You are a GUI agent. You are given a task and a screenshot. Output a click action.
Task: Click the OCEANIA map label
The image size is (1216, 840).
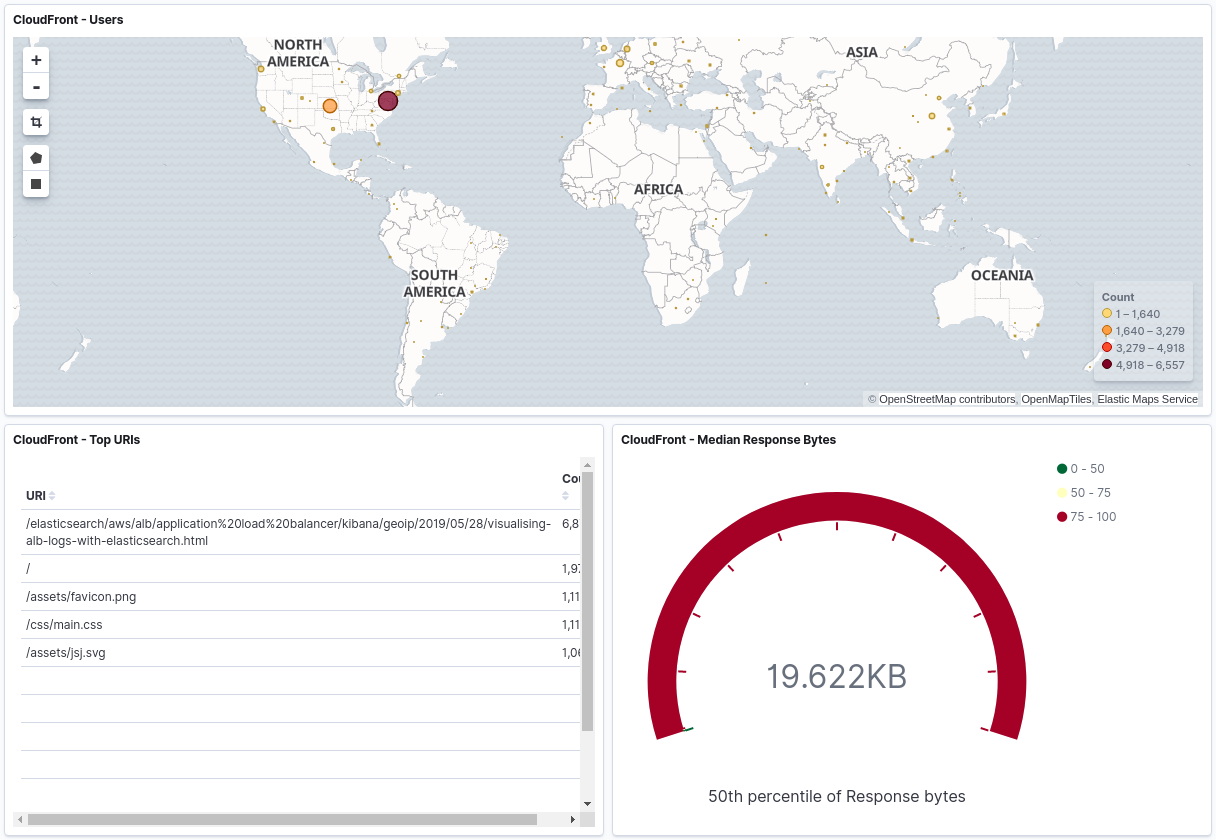point(1002,275)
